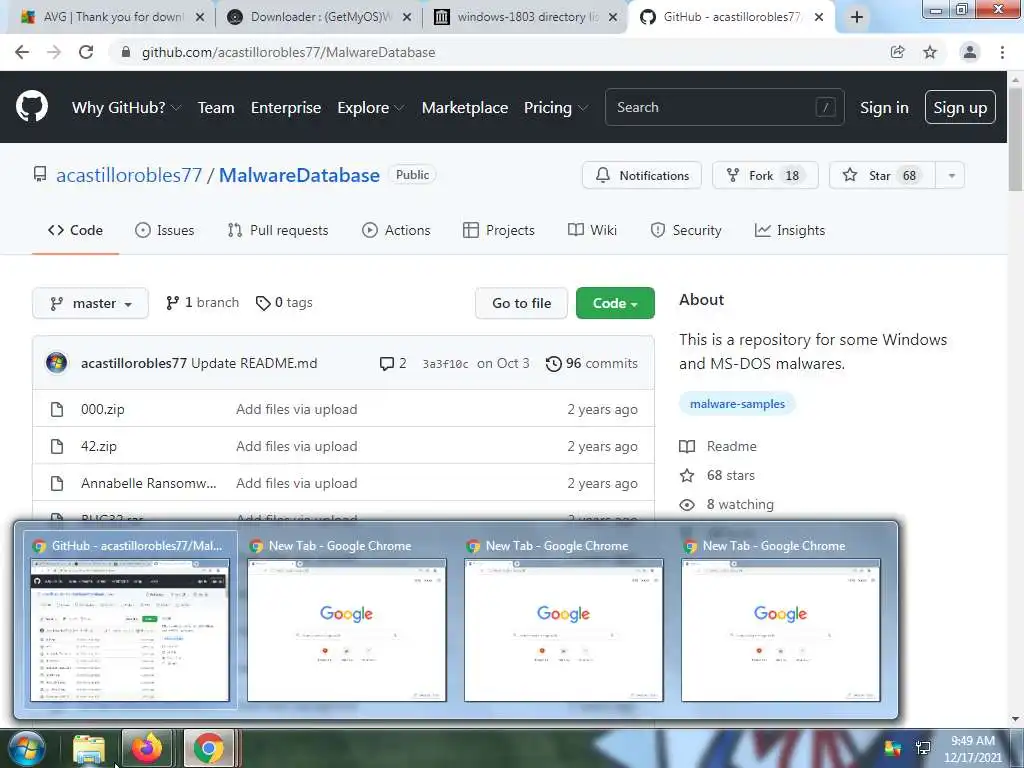Open the Windows Start orb
The image size is (1024, 768).
tap(26, 748)
